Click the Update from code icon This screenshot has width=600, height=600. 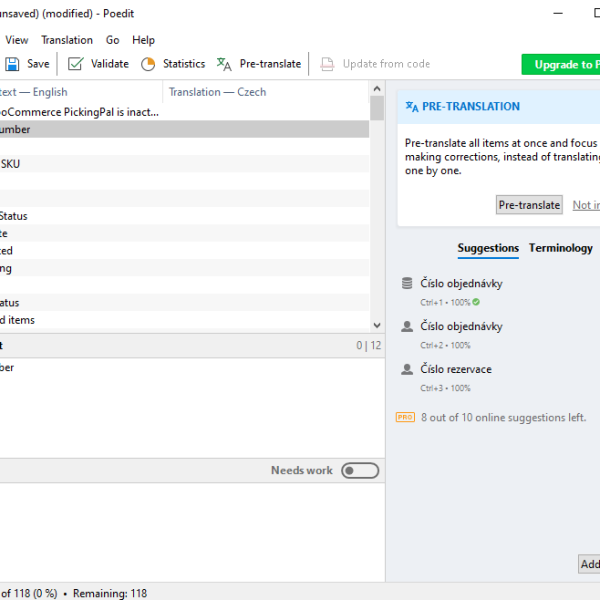(x=327, y=64)
